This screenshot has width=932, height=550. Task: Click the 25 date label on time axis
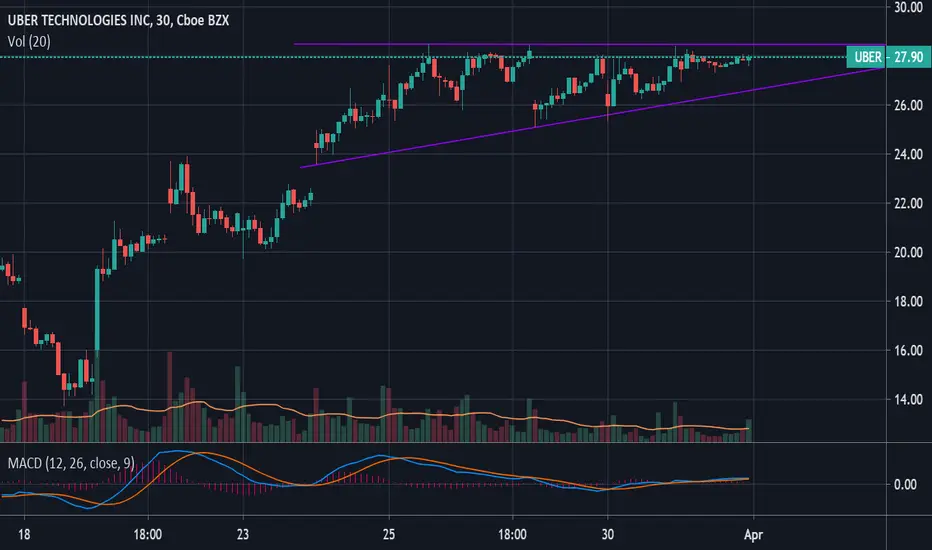(389, 535)
